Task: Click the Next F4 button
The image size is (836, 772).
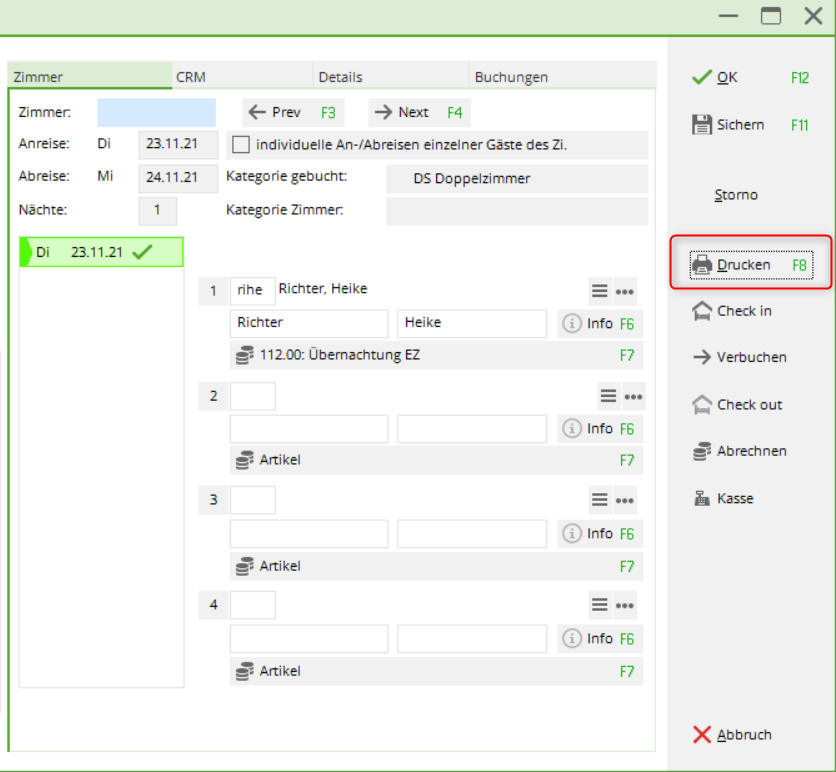Action: tap(418, 112)
